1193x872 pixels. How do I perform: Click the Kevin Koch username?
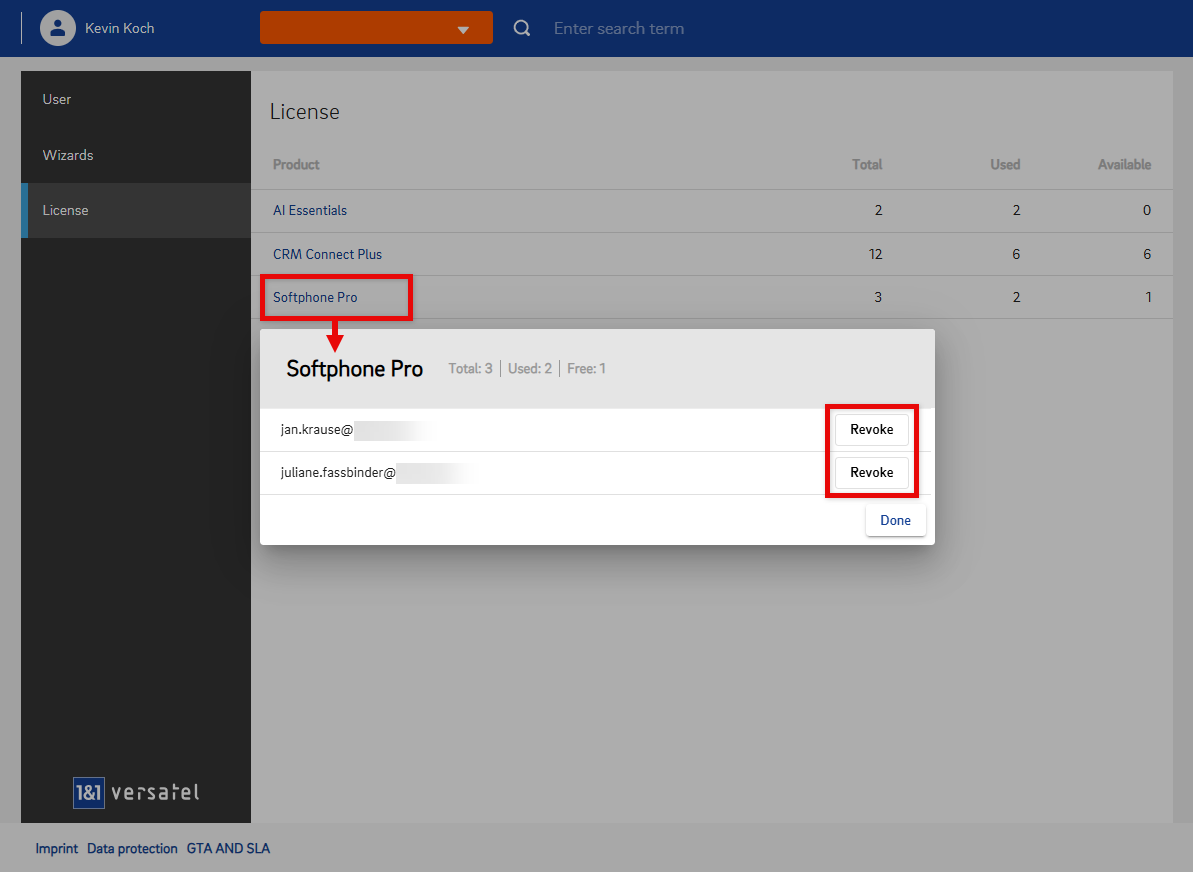point(120,28)
